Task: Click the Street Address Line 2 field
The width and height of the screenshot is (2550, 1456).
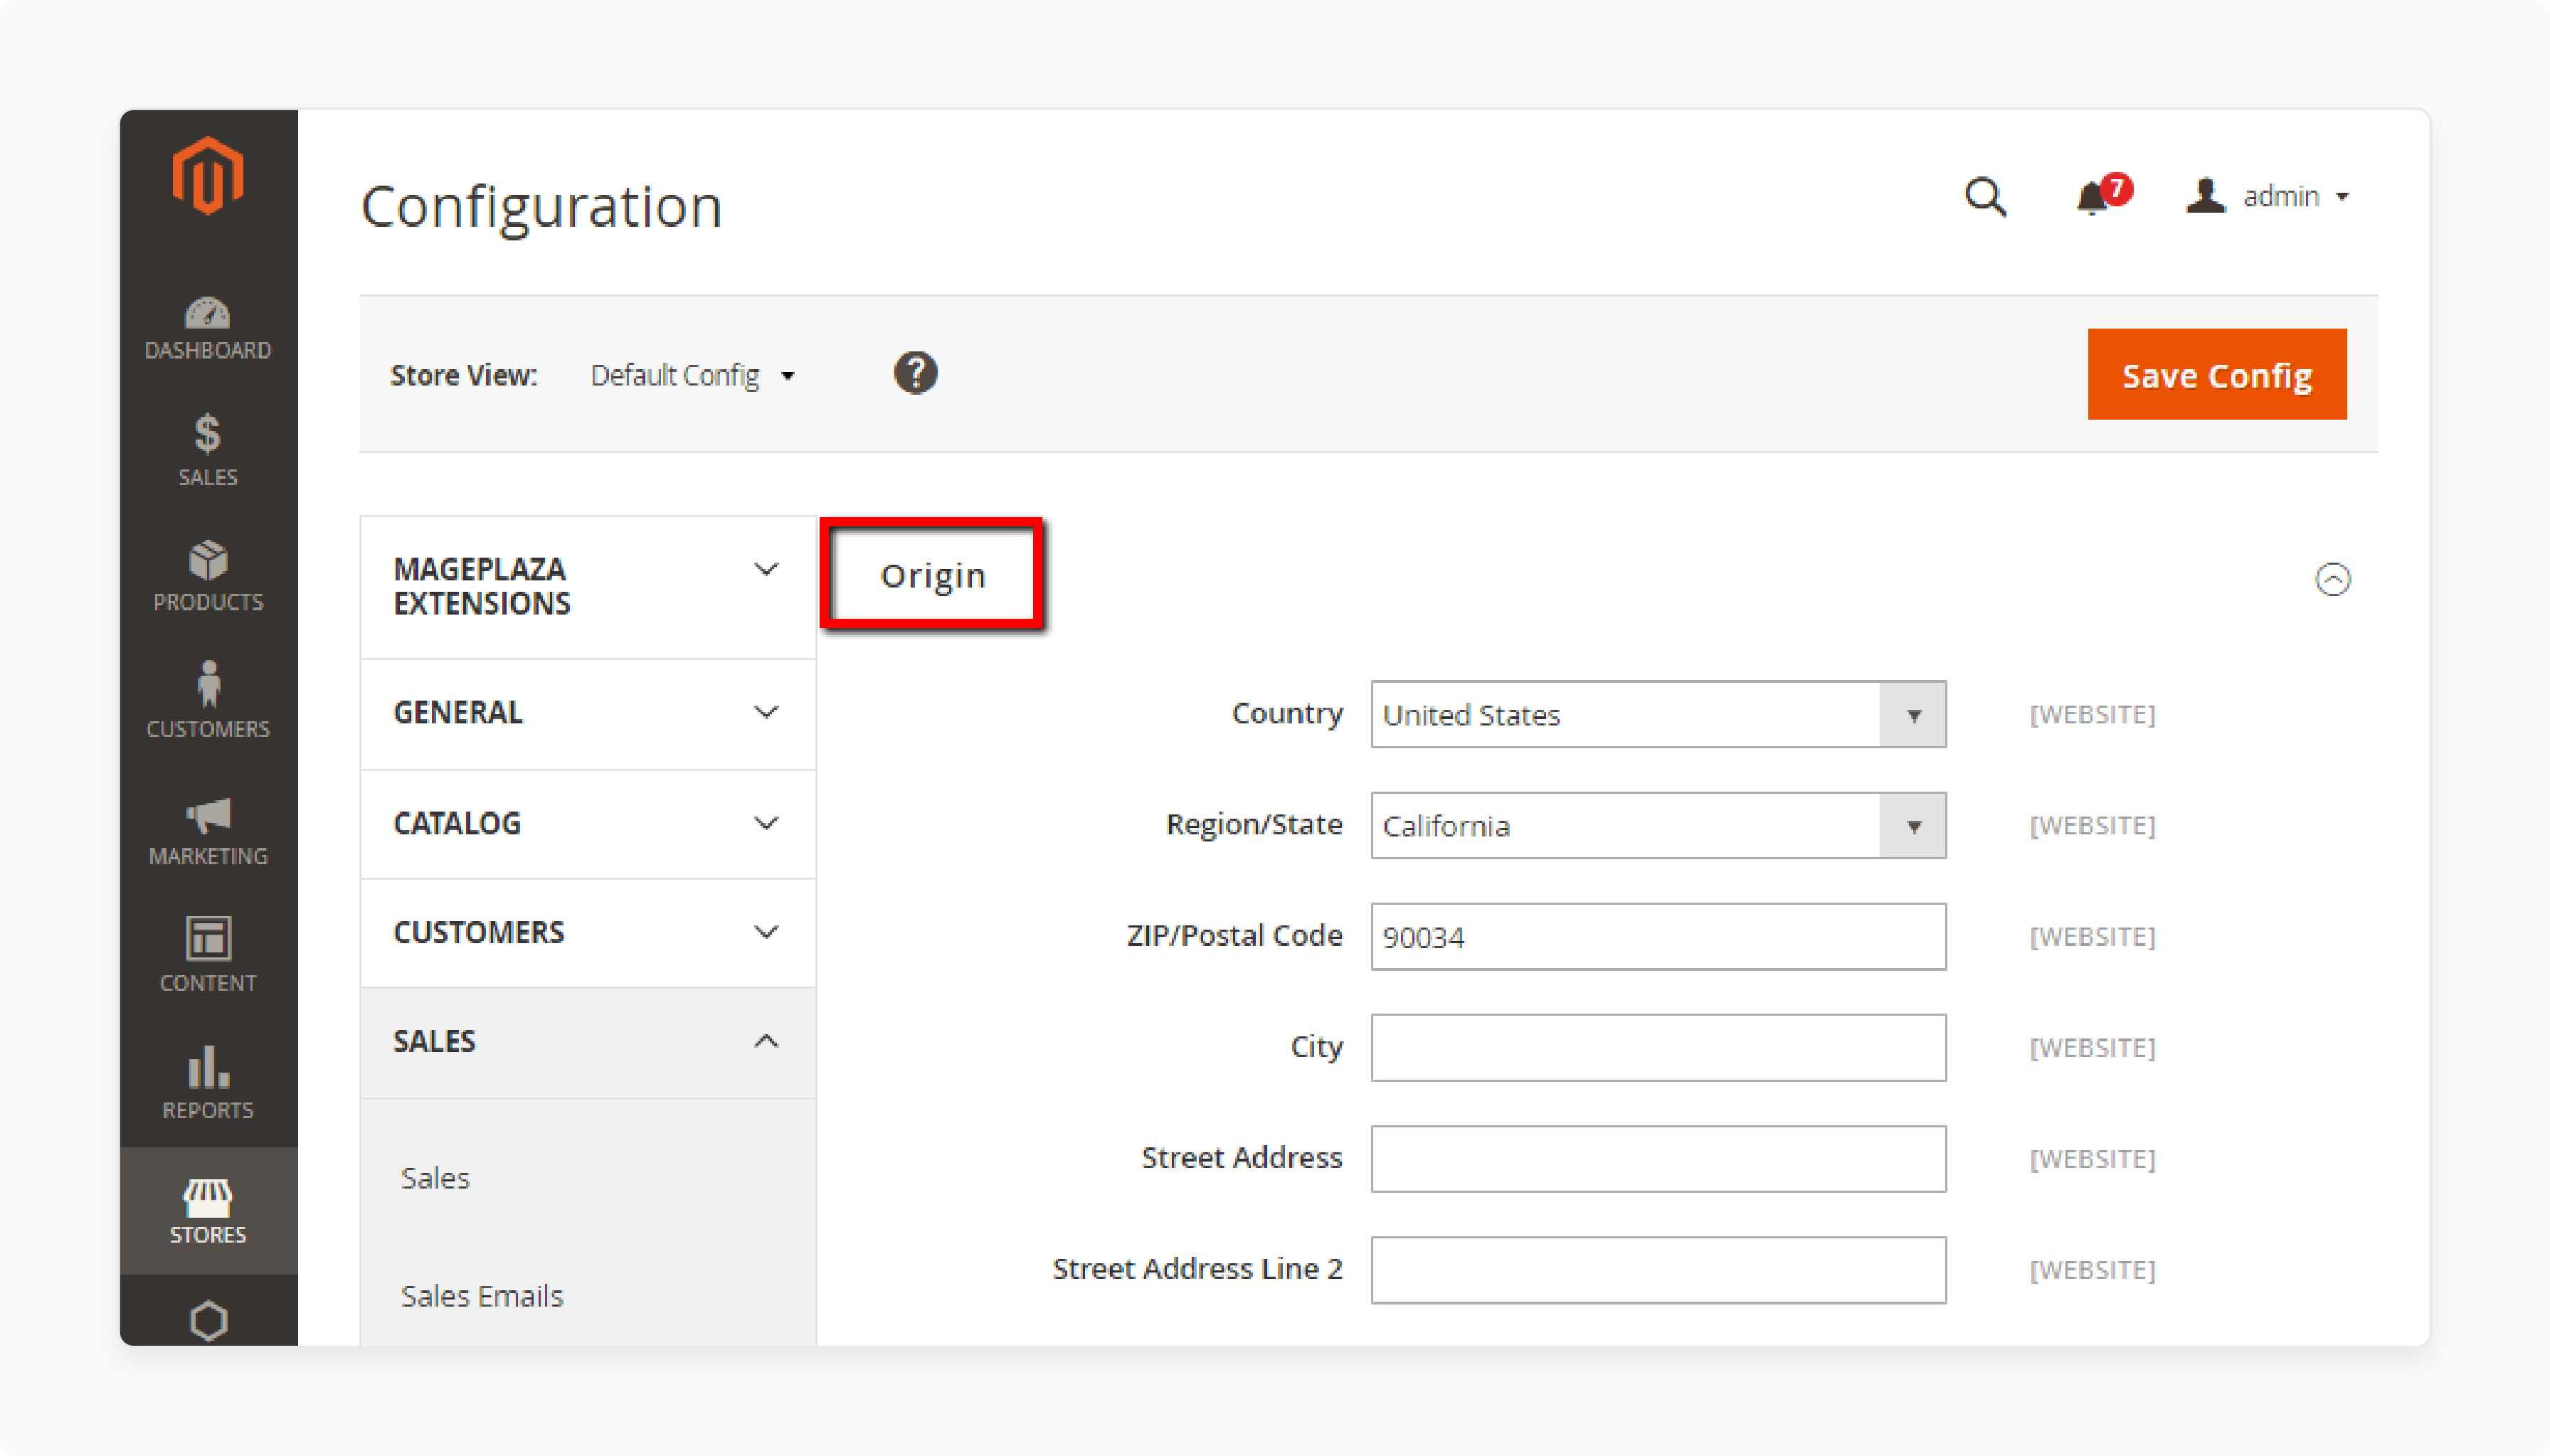Action: pyautogui.click(x=1658, y=1270)
